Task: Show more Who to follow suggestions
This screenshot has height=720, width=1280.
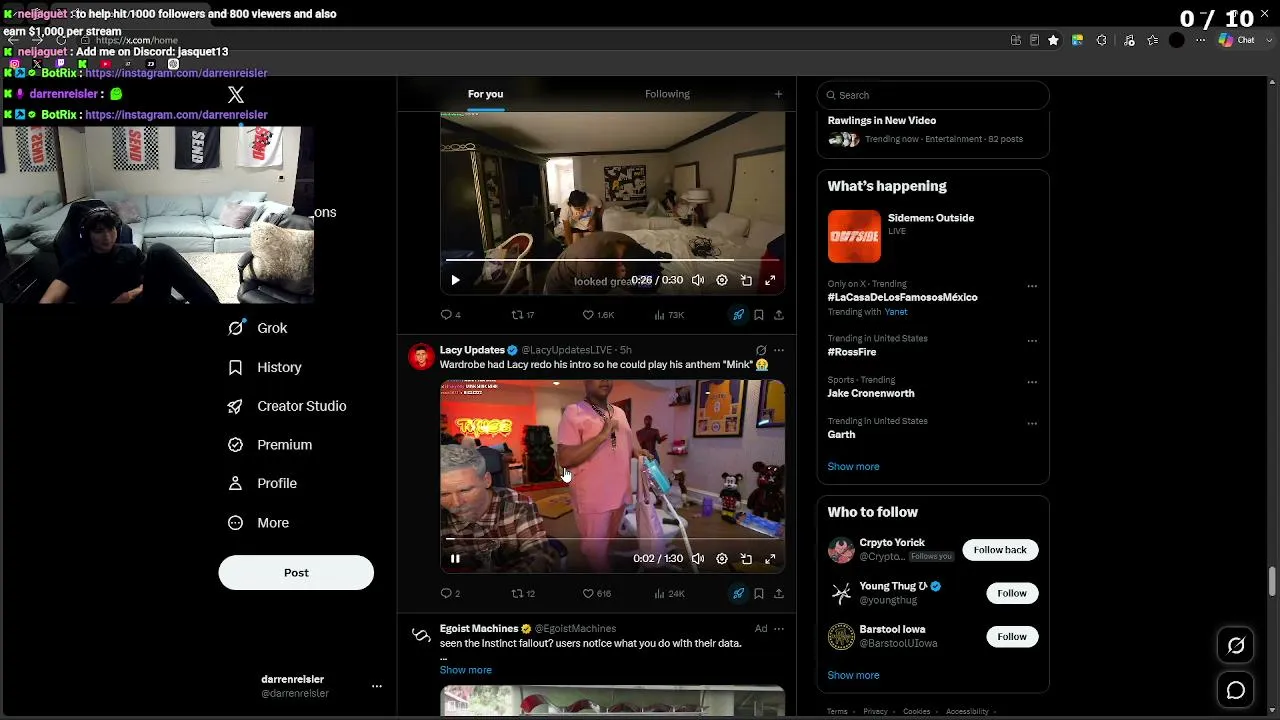Action: (x=853, y=676)
